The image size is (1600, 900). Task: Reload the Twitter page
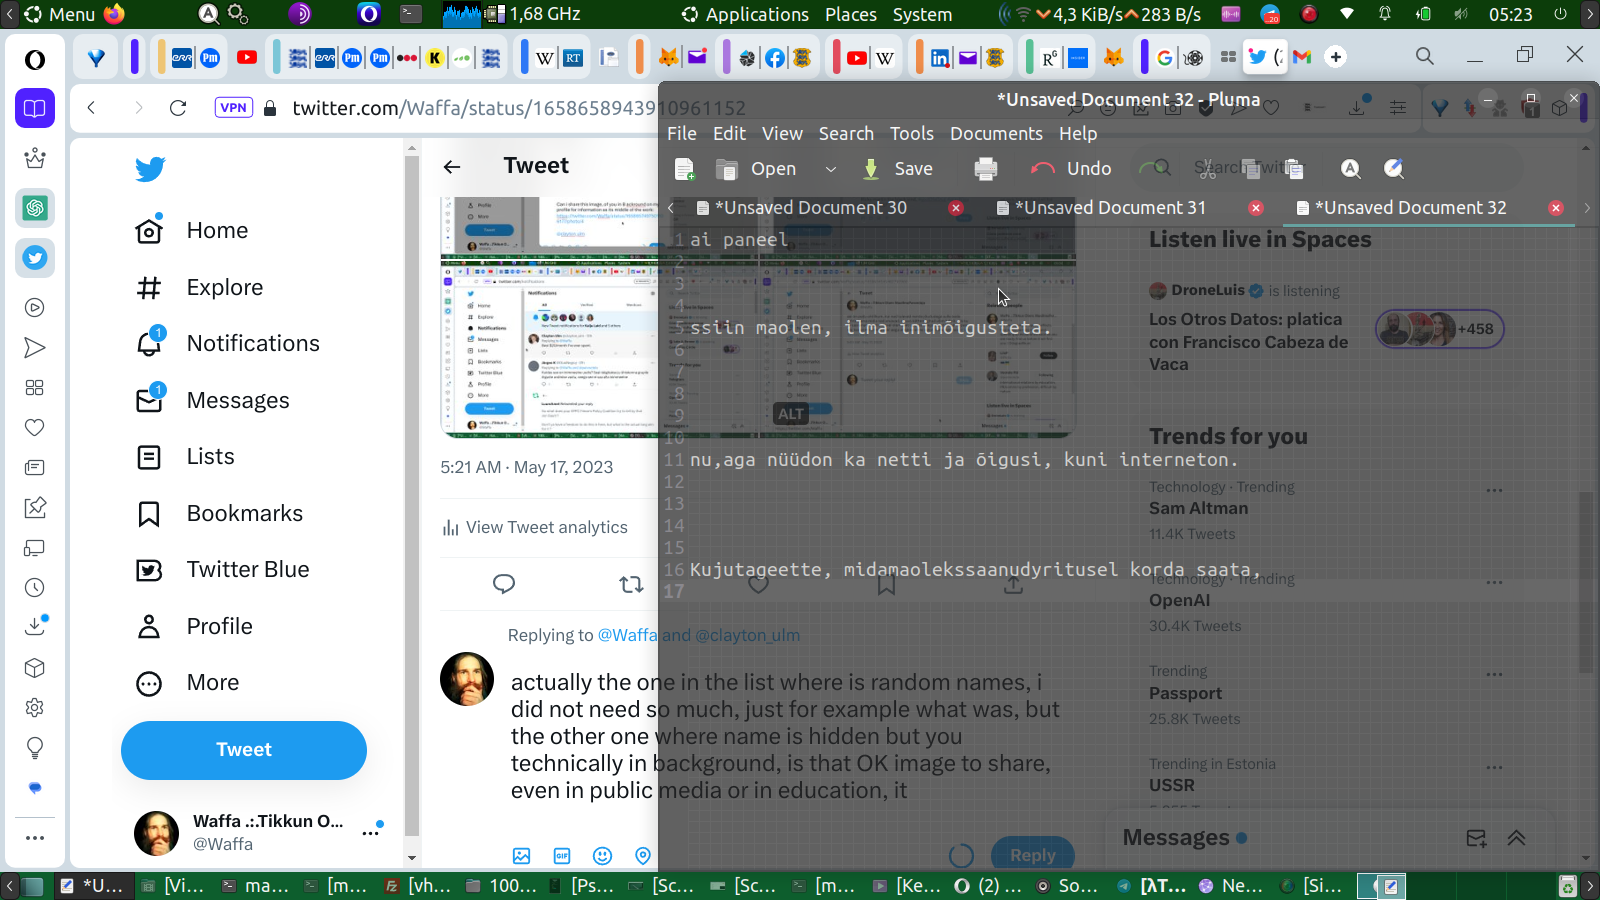click(x=178, y=108)
